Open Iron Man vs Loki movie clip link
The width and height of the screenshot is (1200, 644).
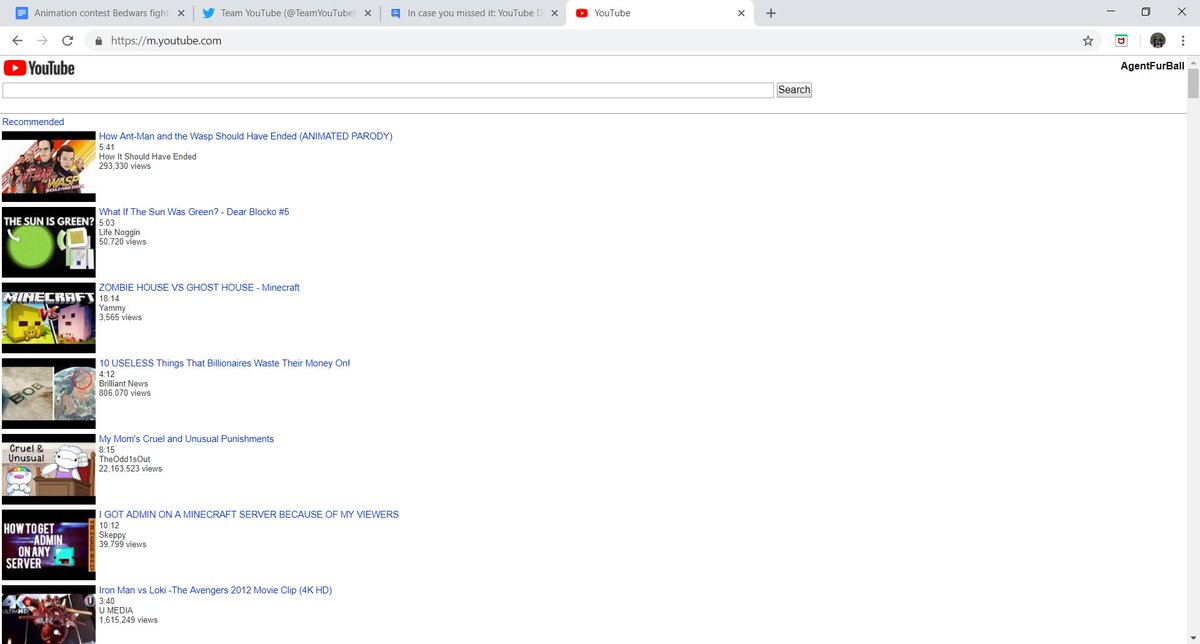click(x=215, y=590)
